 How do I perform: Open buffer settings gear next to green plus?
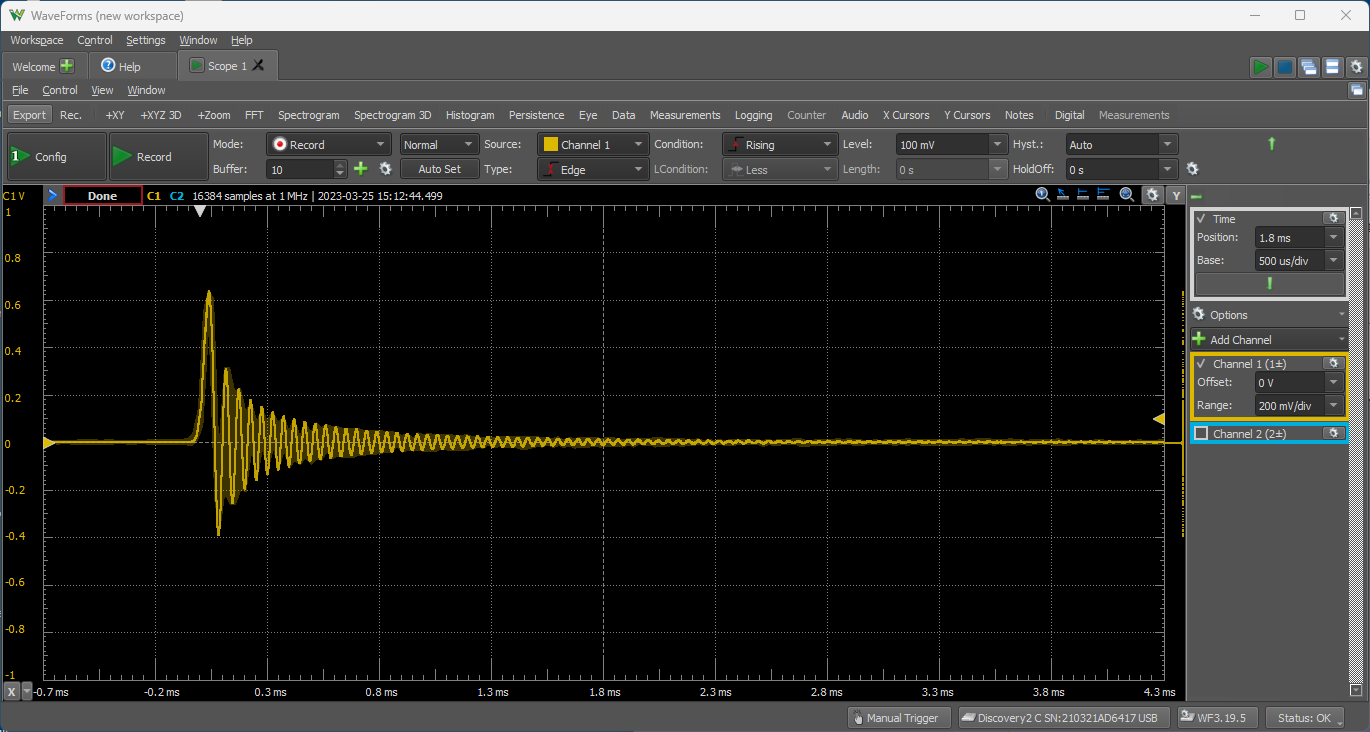point(385,169)
